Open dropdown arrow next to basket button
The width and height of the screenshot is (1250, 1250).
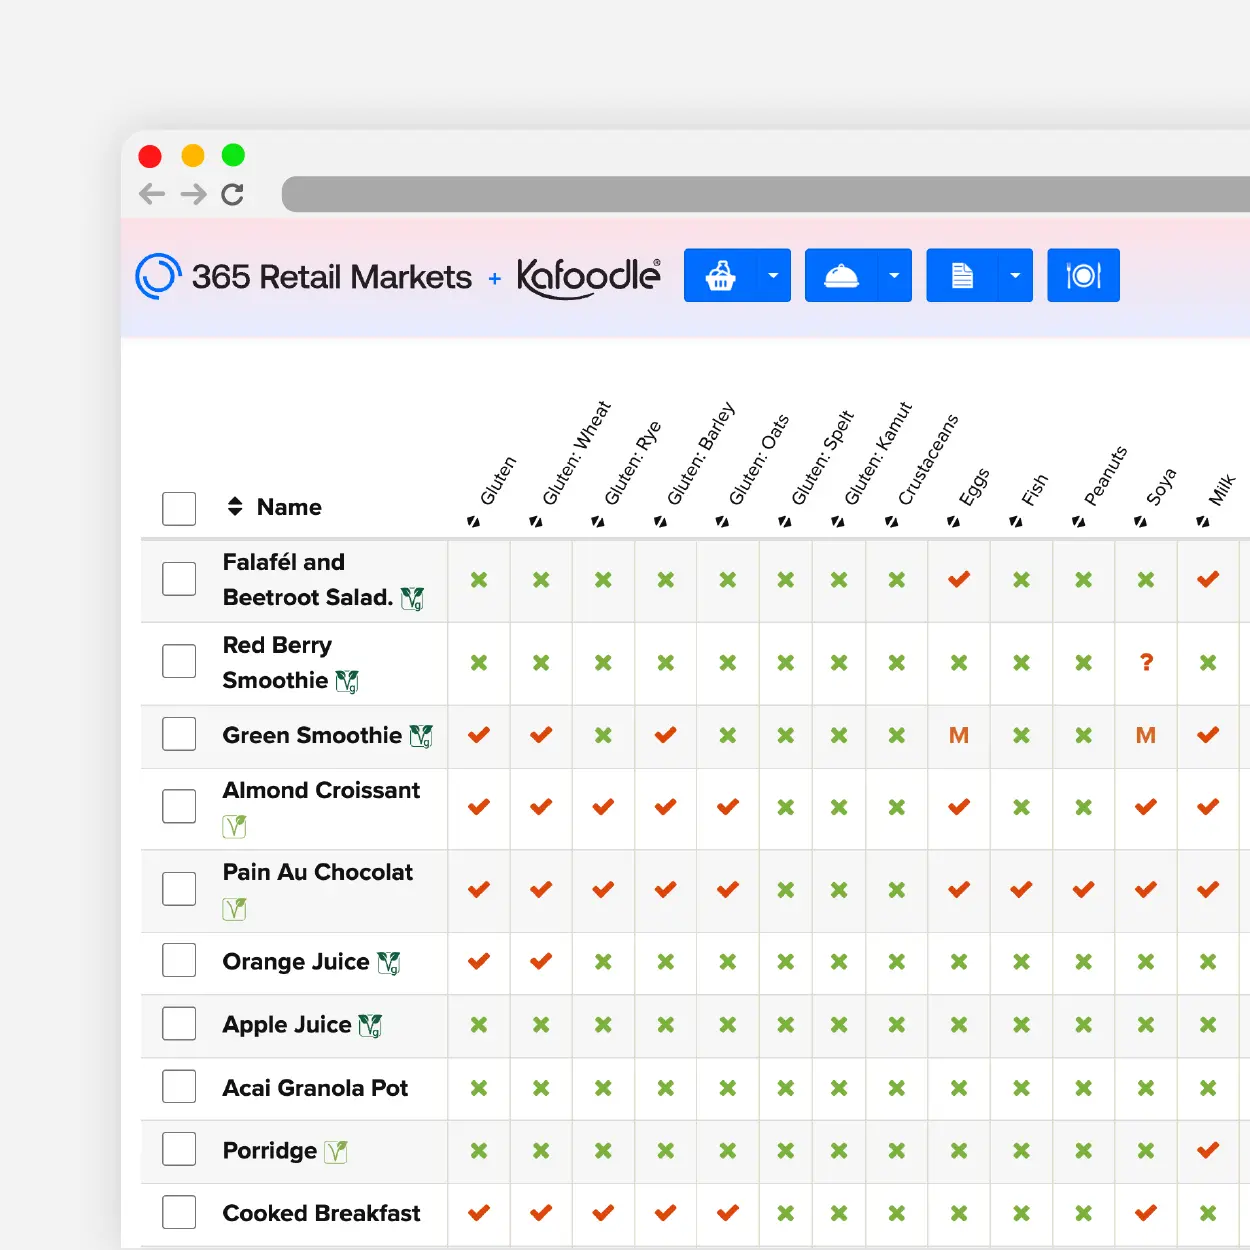tap(773, 275)
